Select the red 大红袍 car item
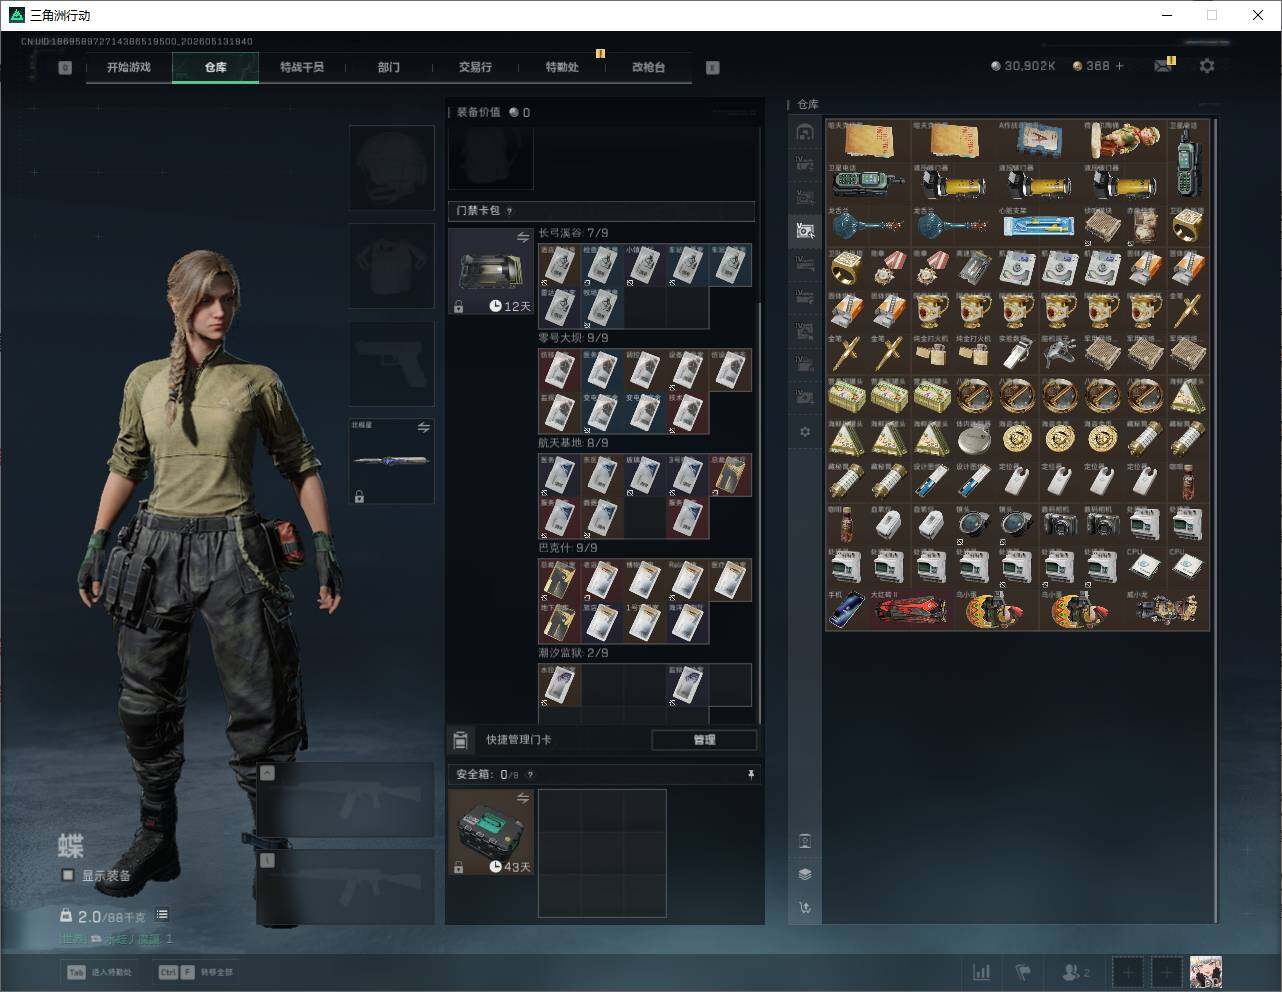The width and height of the screenshot is (1282, 992). pyautogui.click(x=910, y=609)
